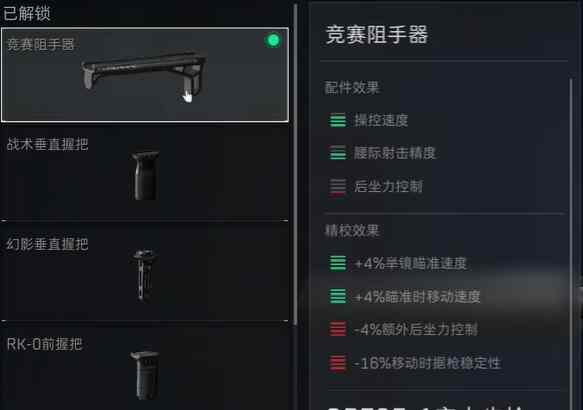Click the green icon for +4%举镜瞄准速度
583x410 pixels.
338,263
